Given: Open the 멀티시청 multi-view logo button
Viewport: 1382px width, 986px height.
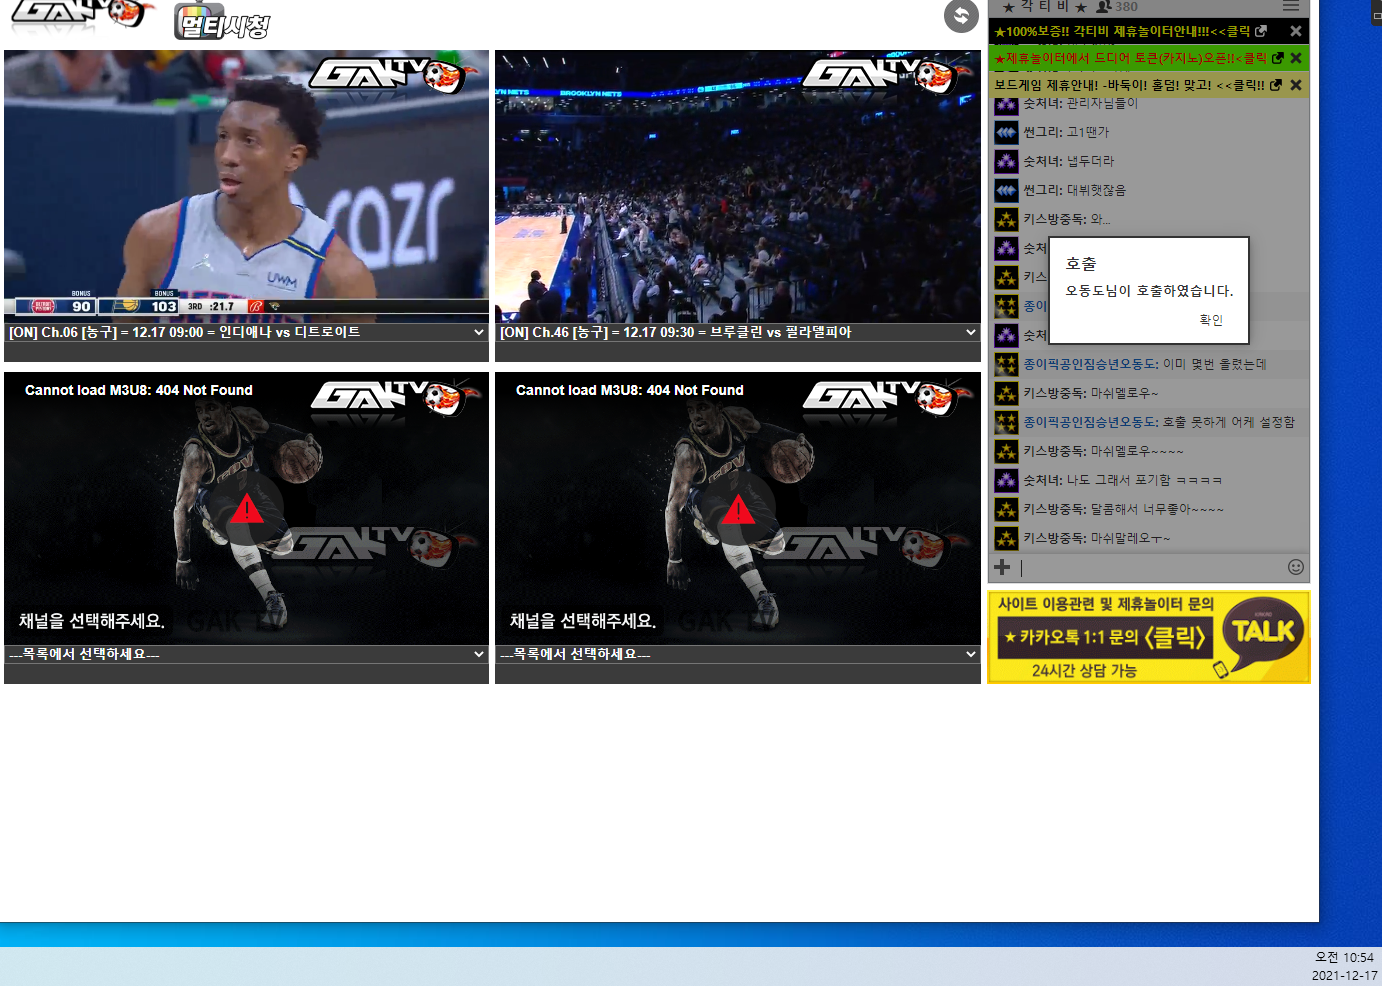Looking at the screenshot, I should coord(222,22).
